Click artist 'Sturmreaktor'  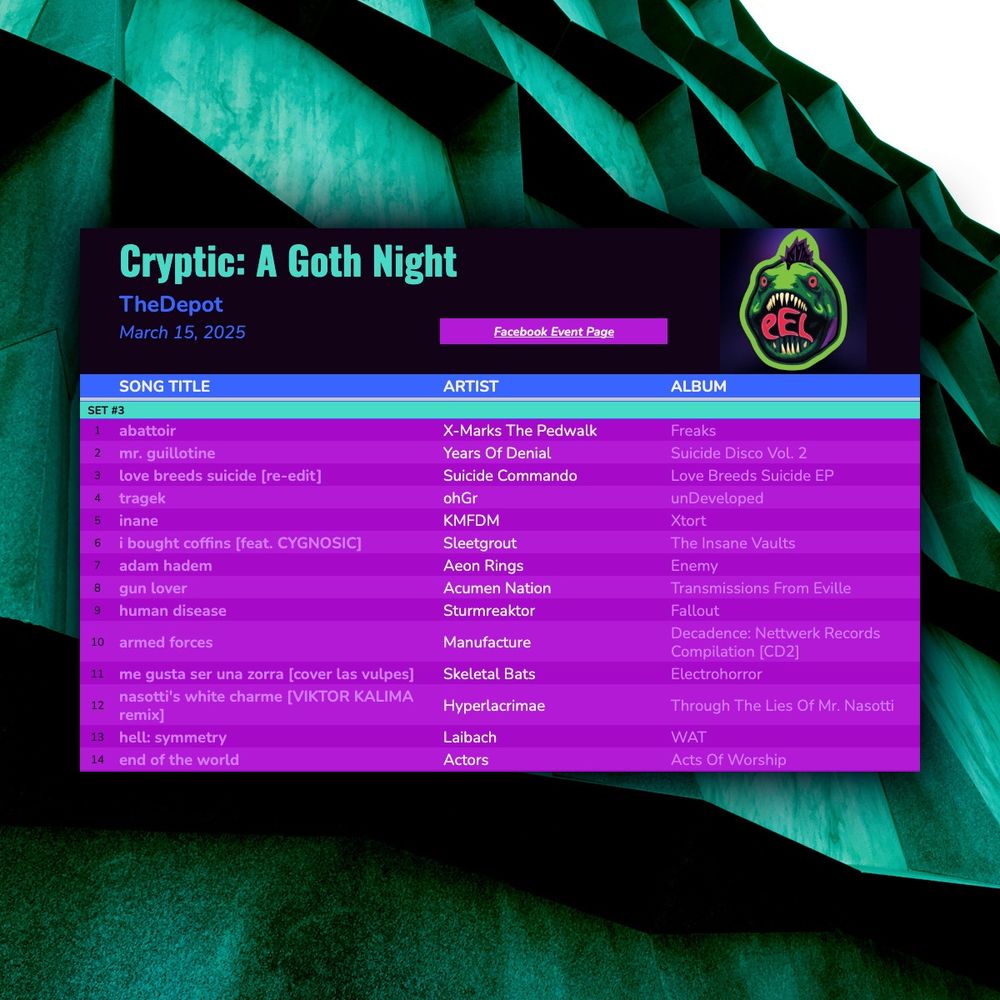pyautogui.click(x=489, y=611)
